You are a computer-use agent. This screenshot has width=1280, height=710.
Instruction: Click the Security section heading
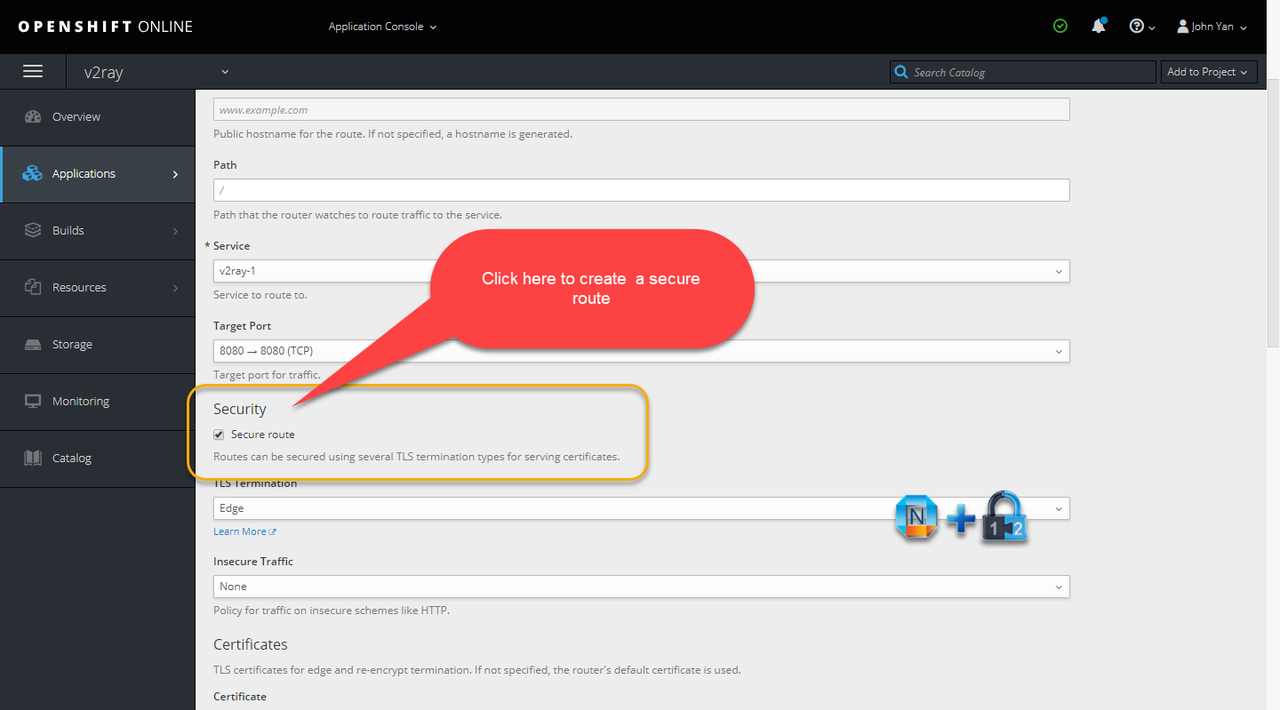pyautogui.click(x=240, y=409)
